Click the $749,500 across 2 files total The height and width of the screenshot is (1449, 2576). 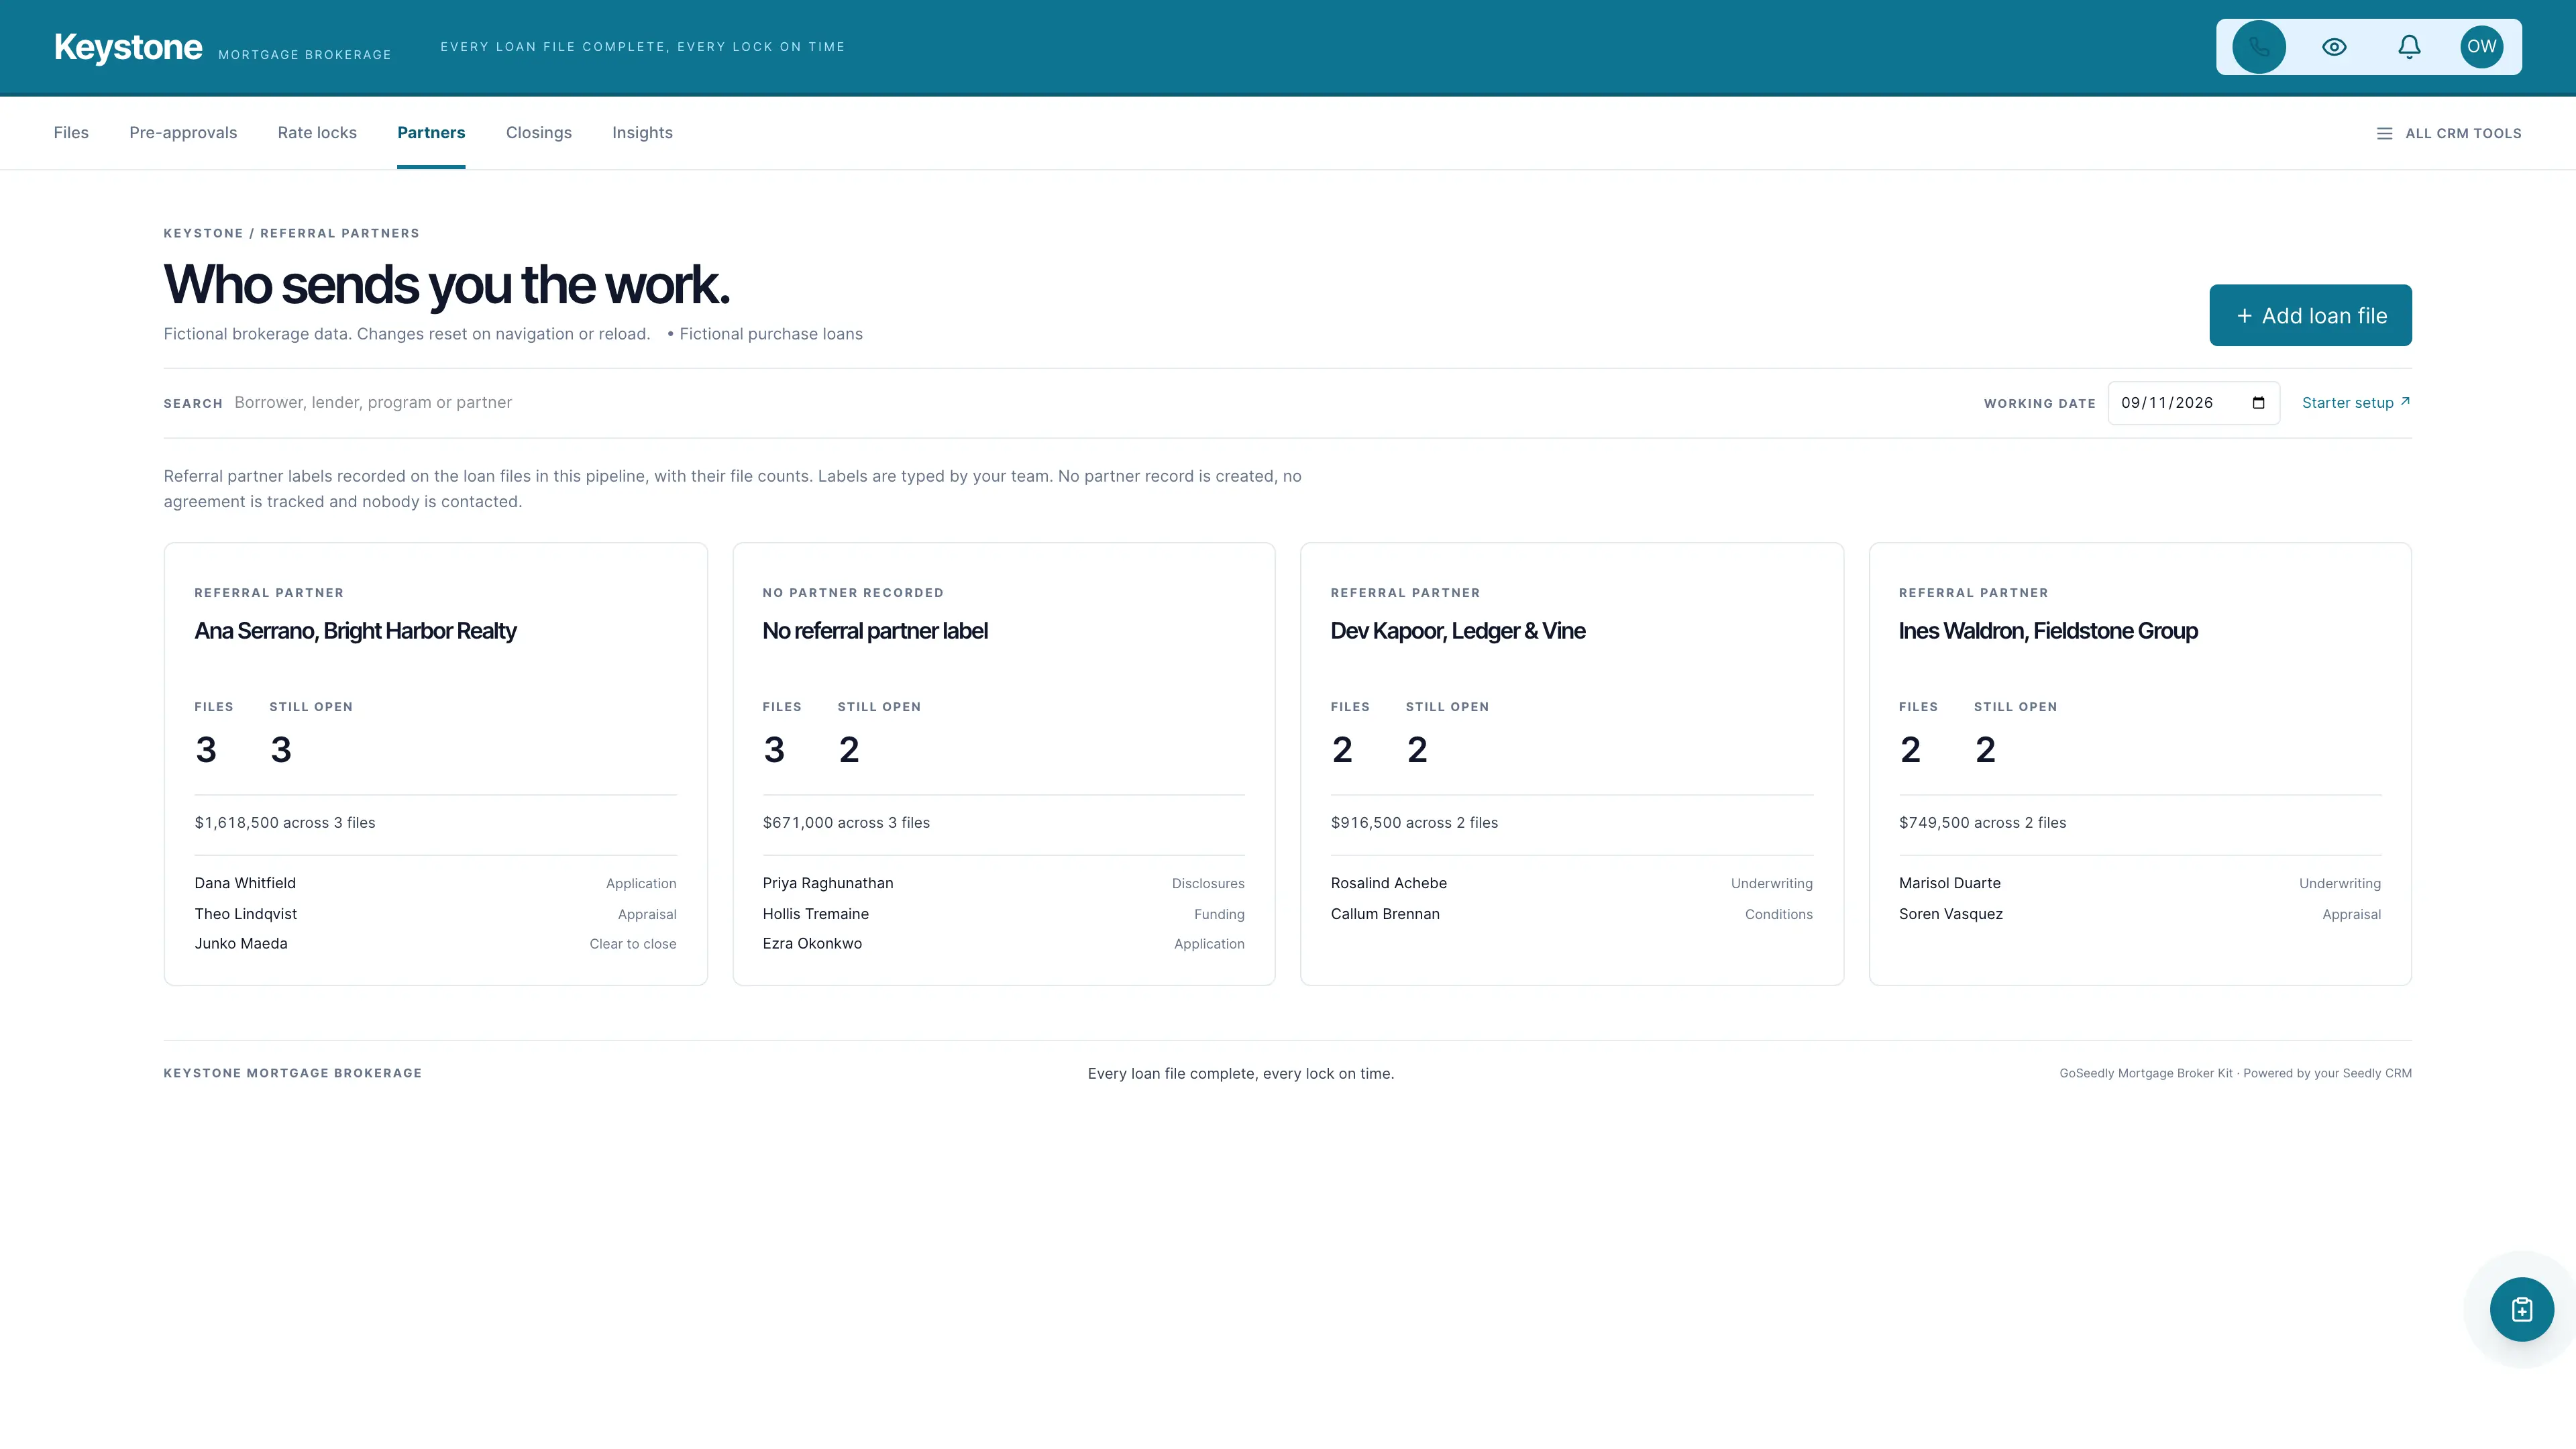(1982, 823)
